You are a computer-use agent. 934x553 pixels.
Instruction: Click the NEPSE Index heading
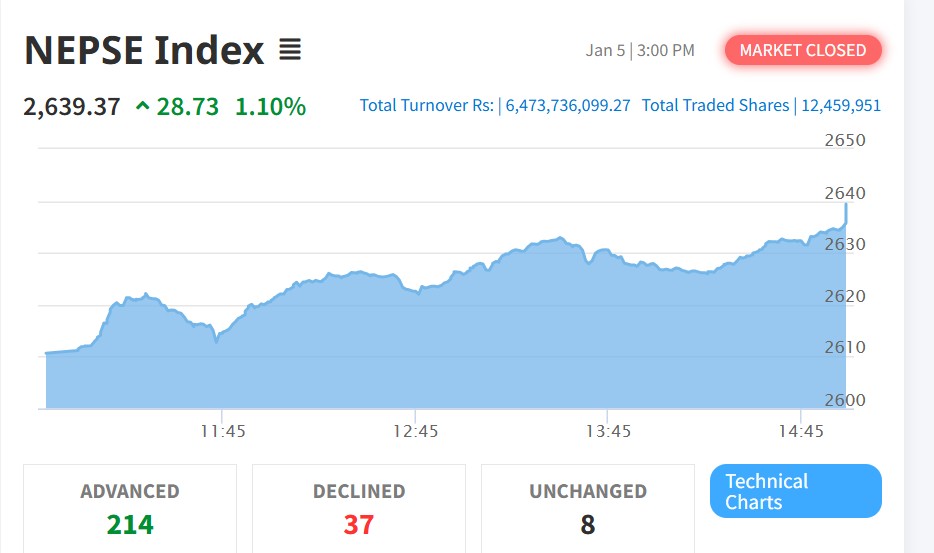pos(144,50)
